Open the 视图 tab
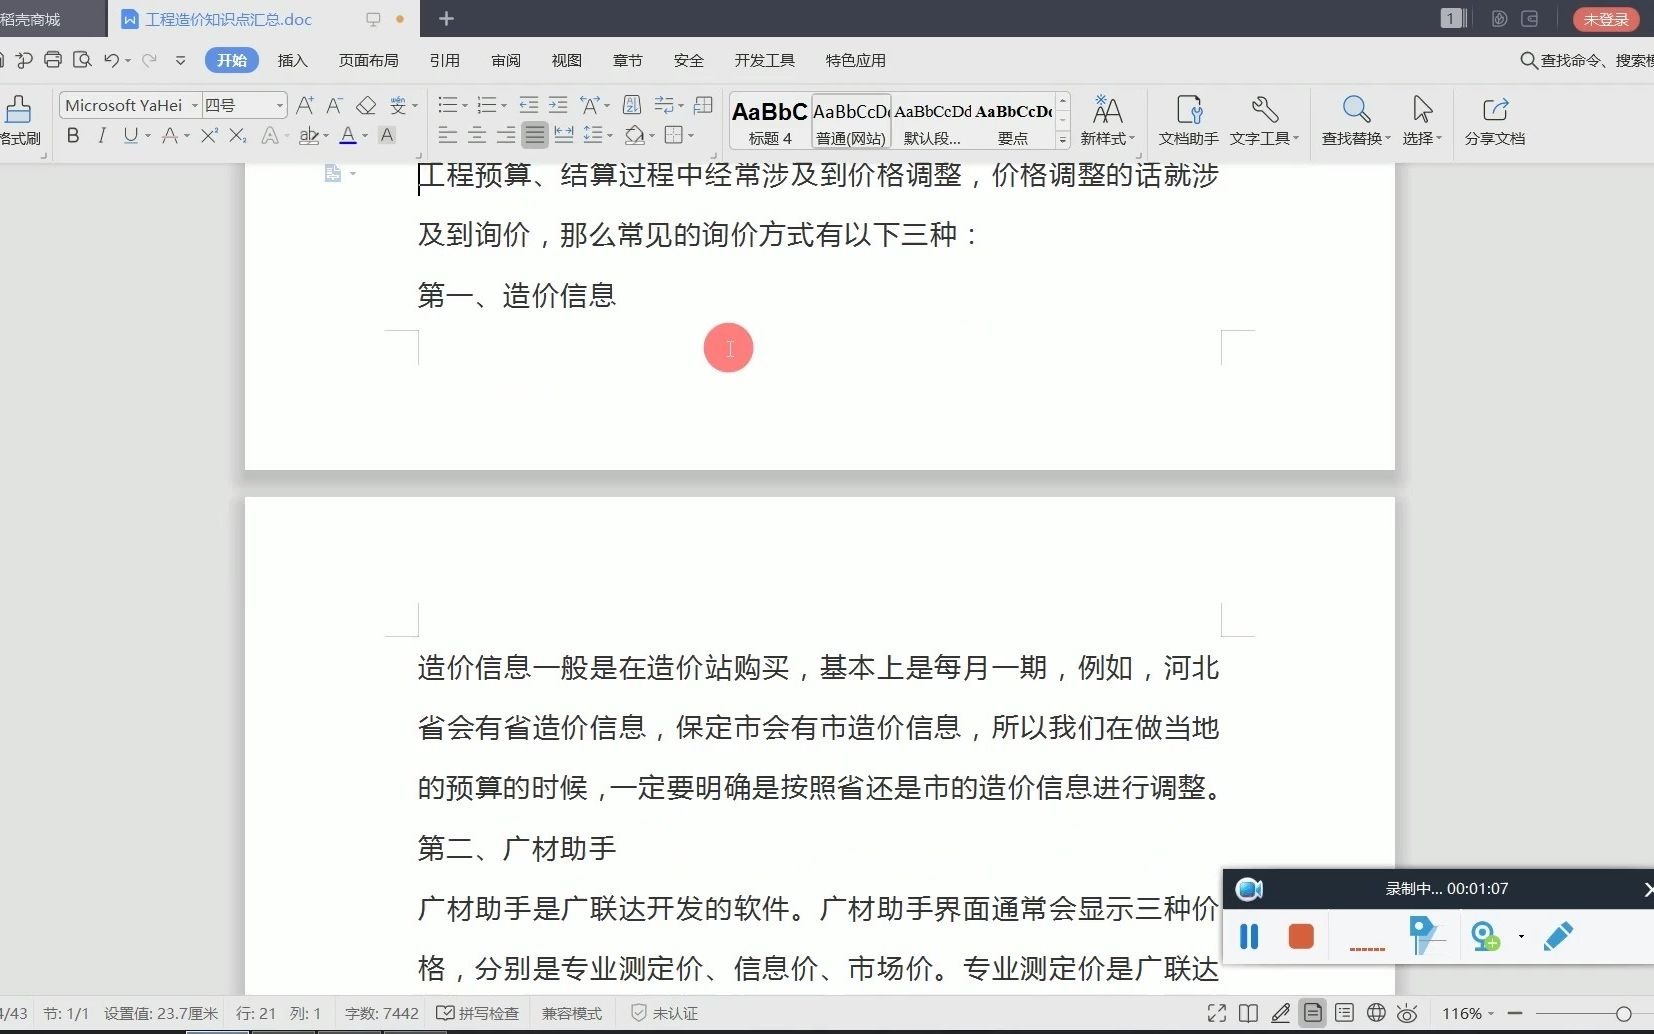Image resolution: width=1654 pixels, height=1034 pixels. click(567, 60)
